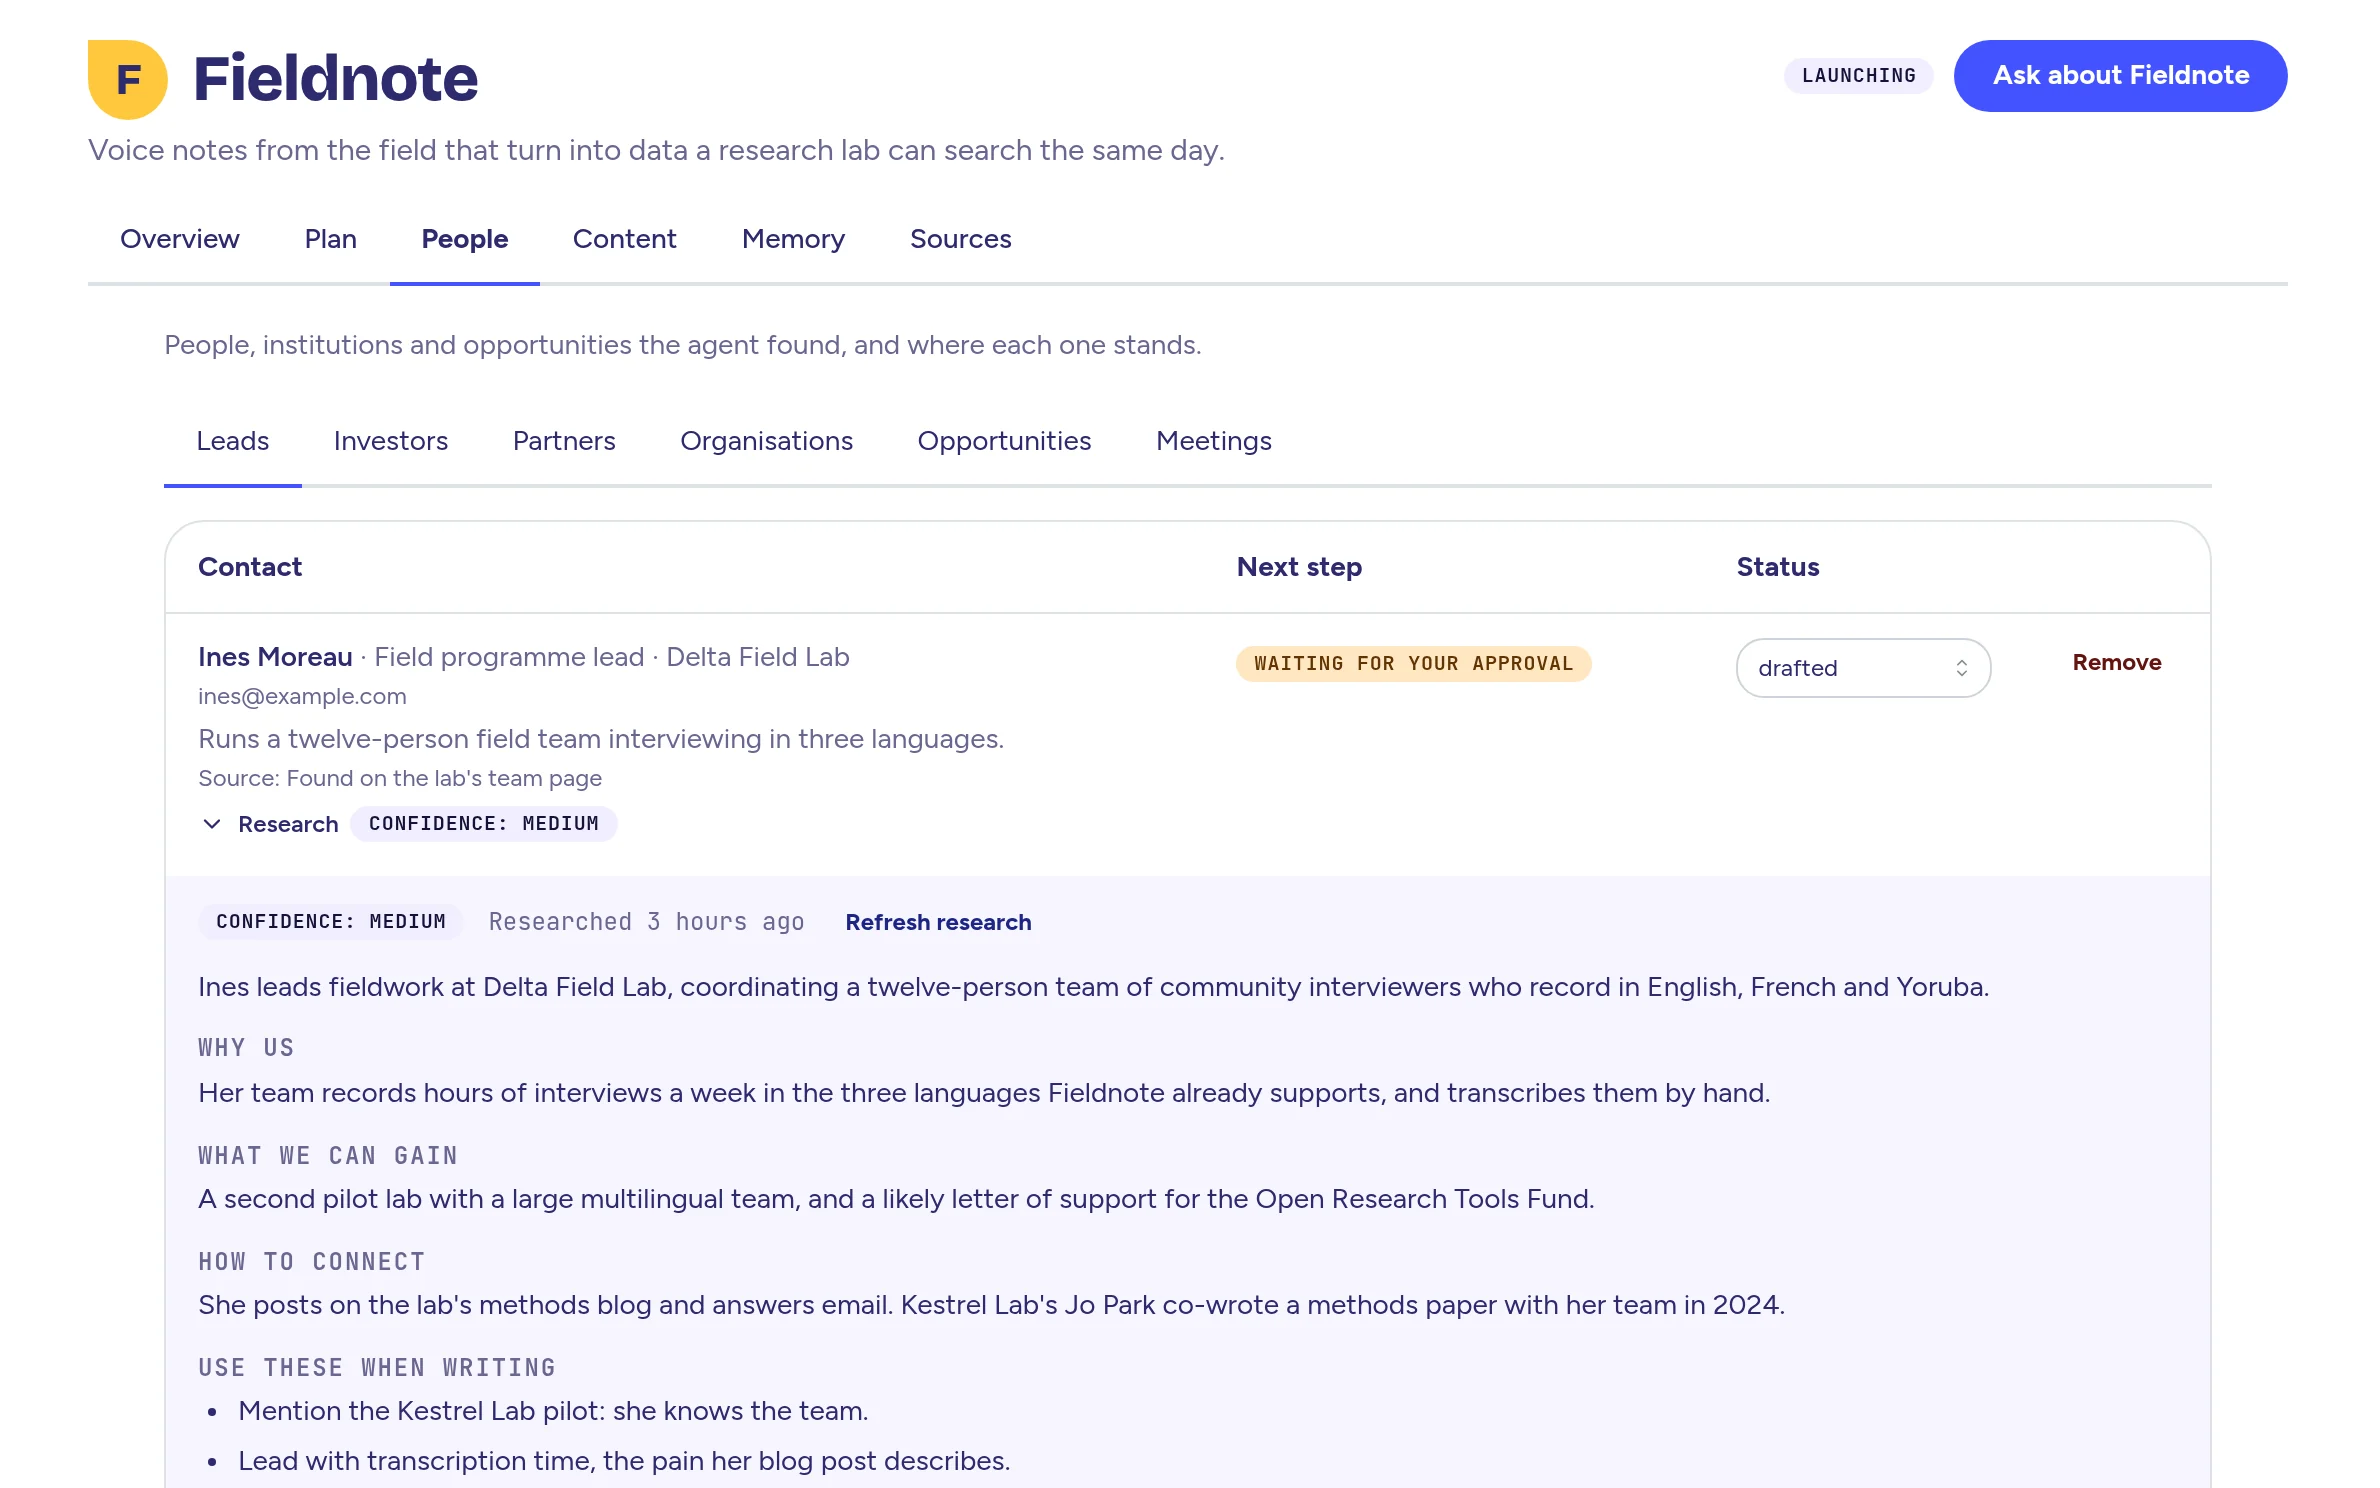Image resolution: width=2380 pixels, height=1488 pixels.
Task: Remove the Ines Moreau lead
Action: (x=2117, y=662)
